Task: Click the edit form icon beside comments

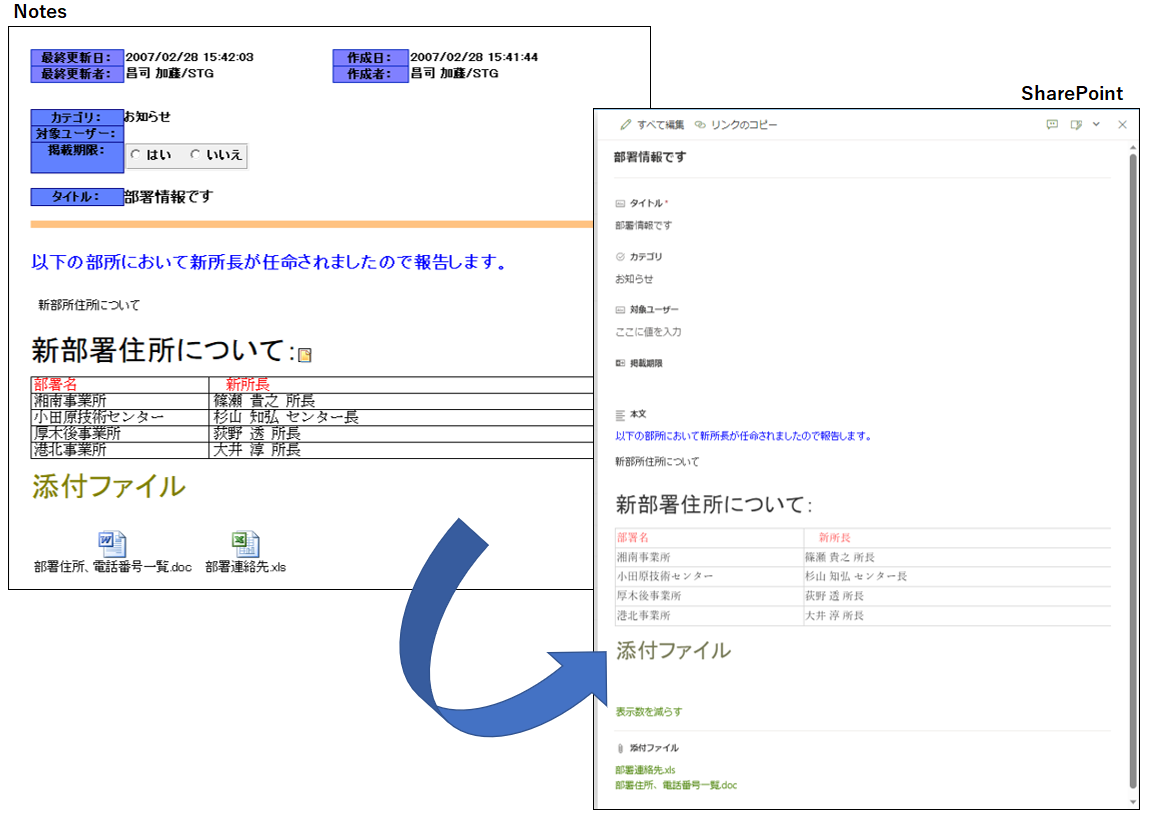Action: pyautogui.click(x=1076, y=125)
